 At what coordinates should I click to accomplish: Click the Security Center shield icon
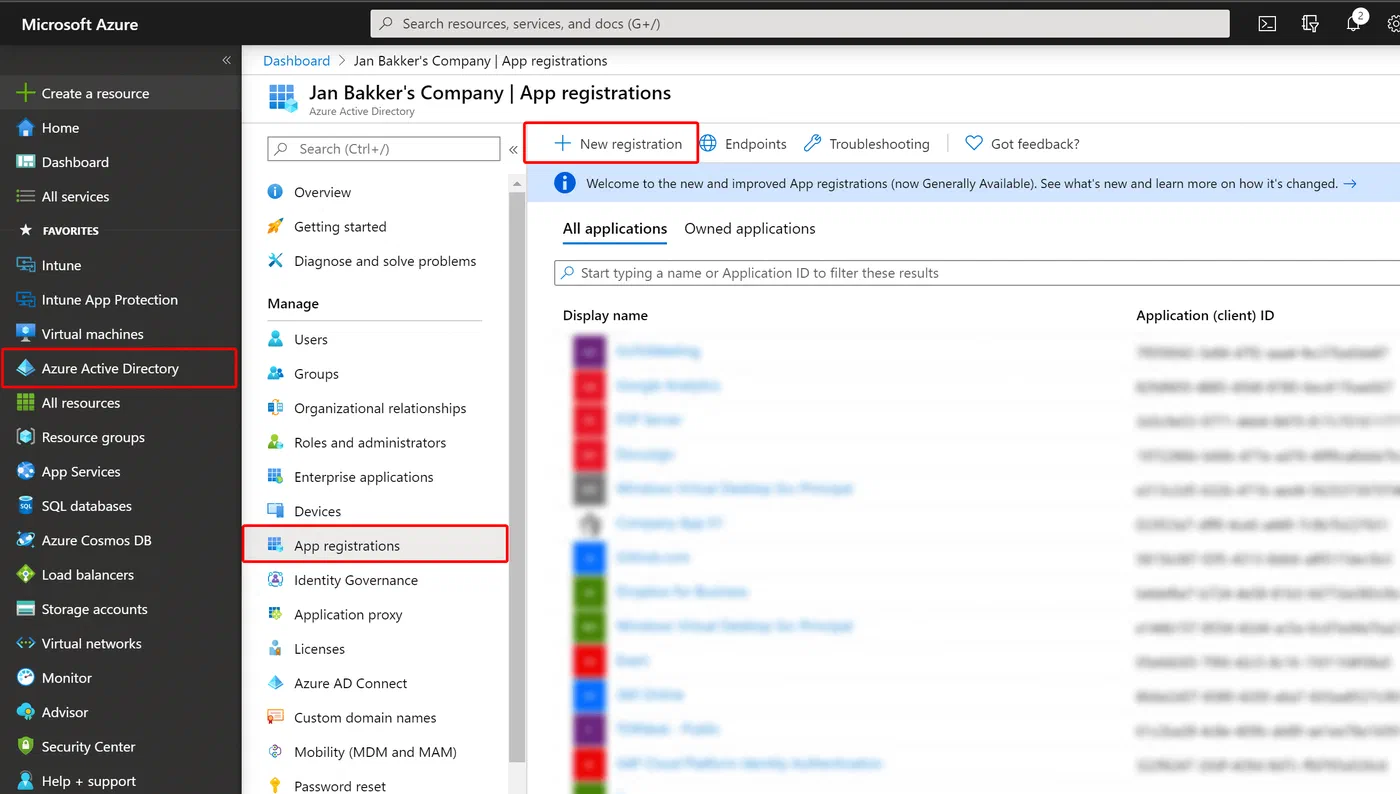pos(25,747)
